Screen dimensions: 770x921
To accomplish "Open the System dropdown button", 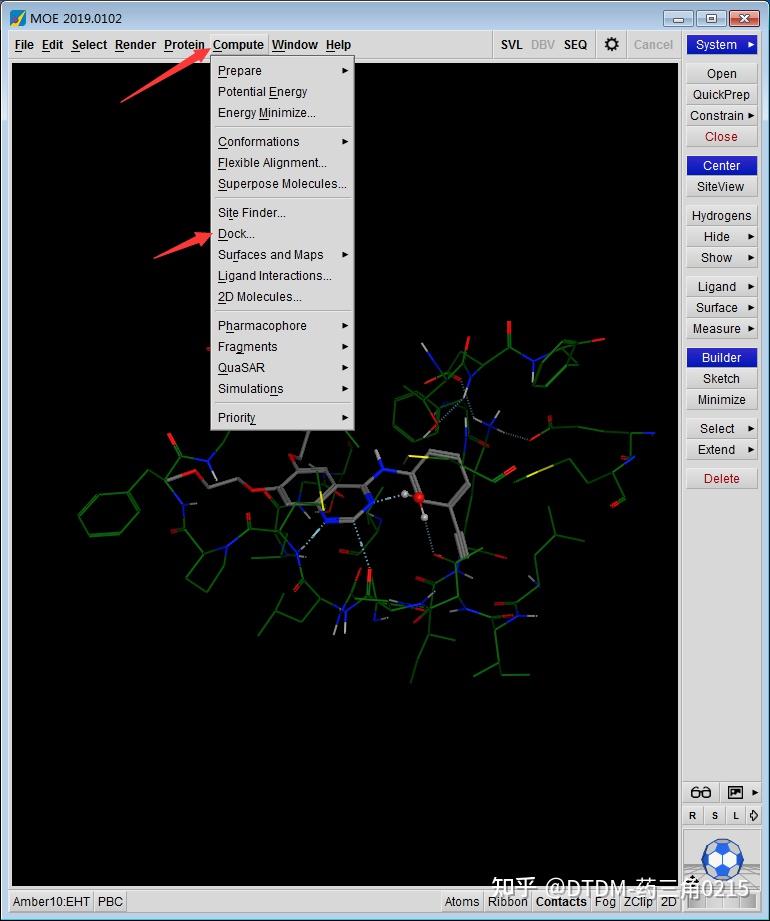I will [x=722, y=45].
